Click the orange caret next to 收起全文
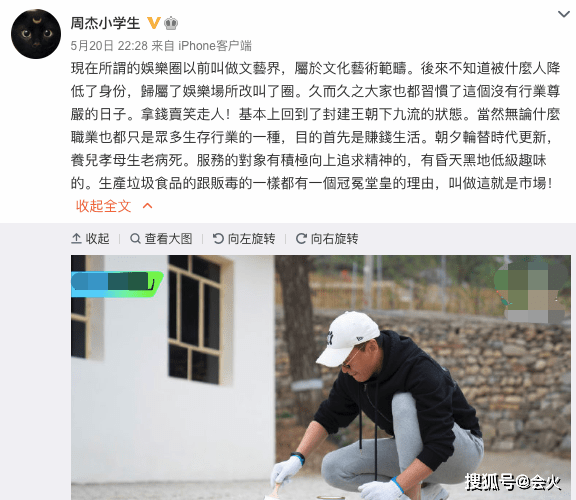The image size is (576, 500). point(147,206)
